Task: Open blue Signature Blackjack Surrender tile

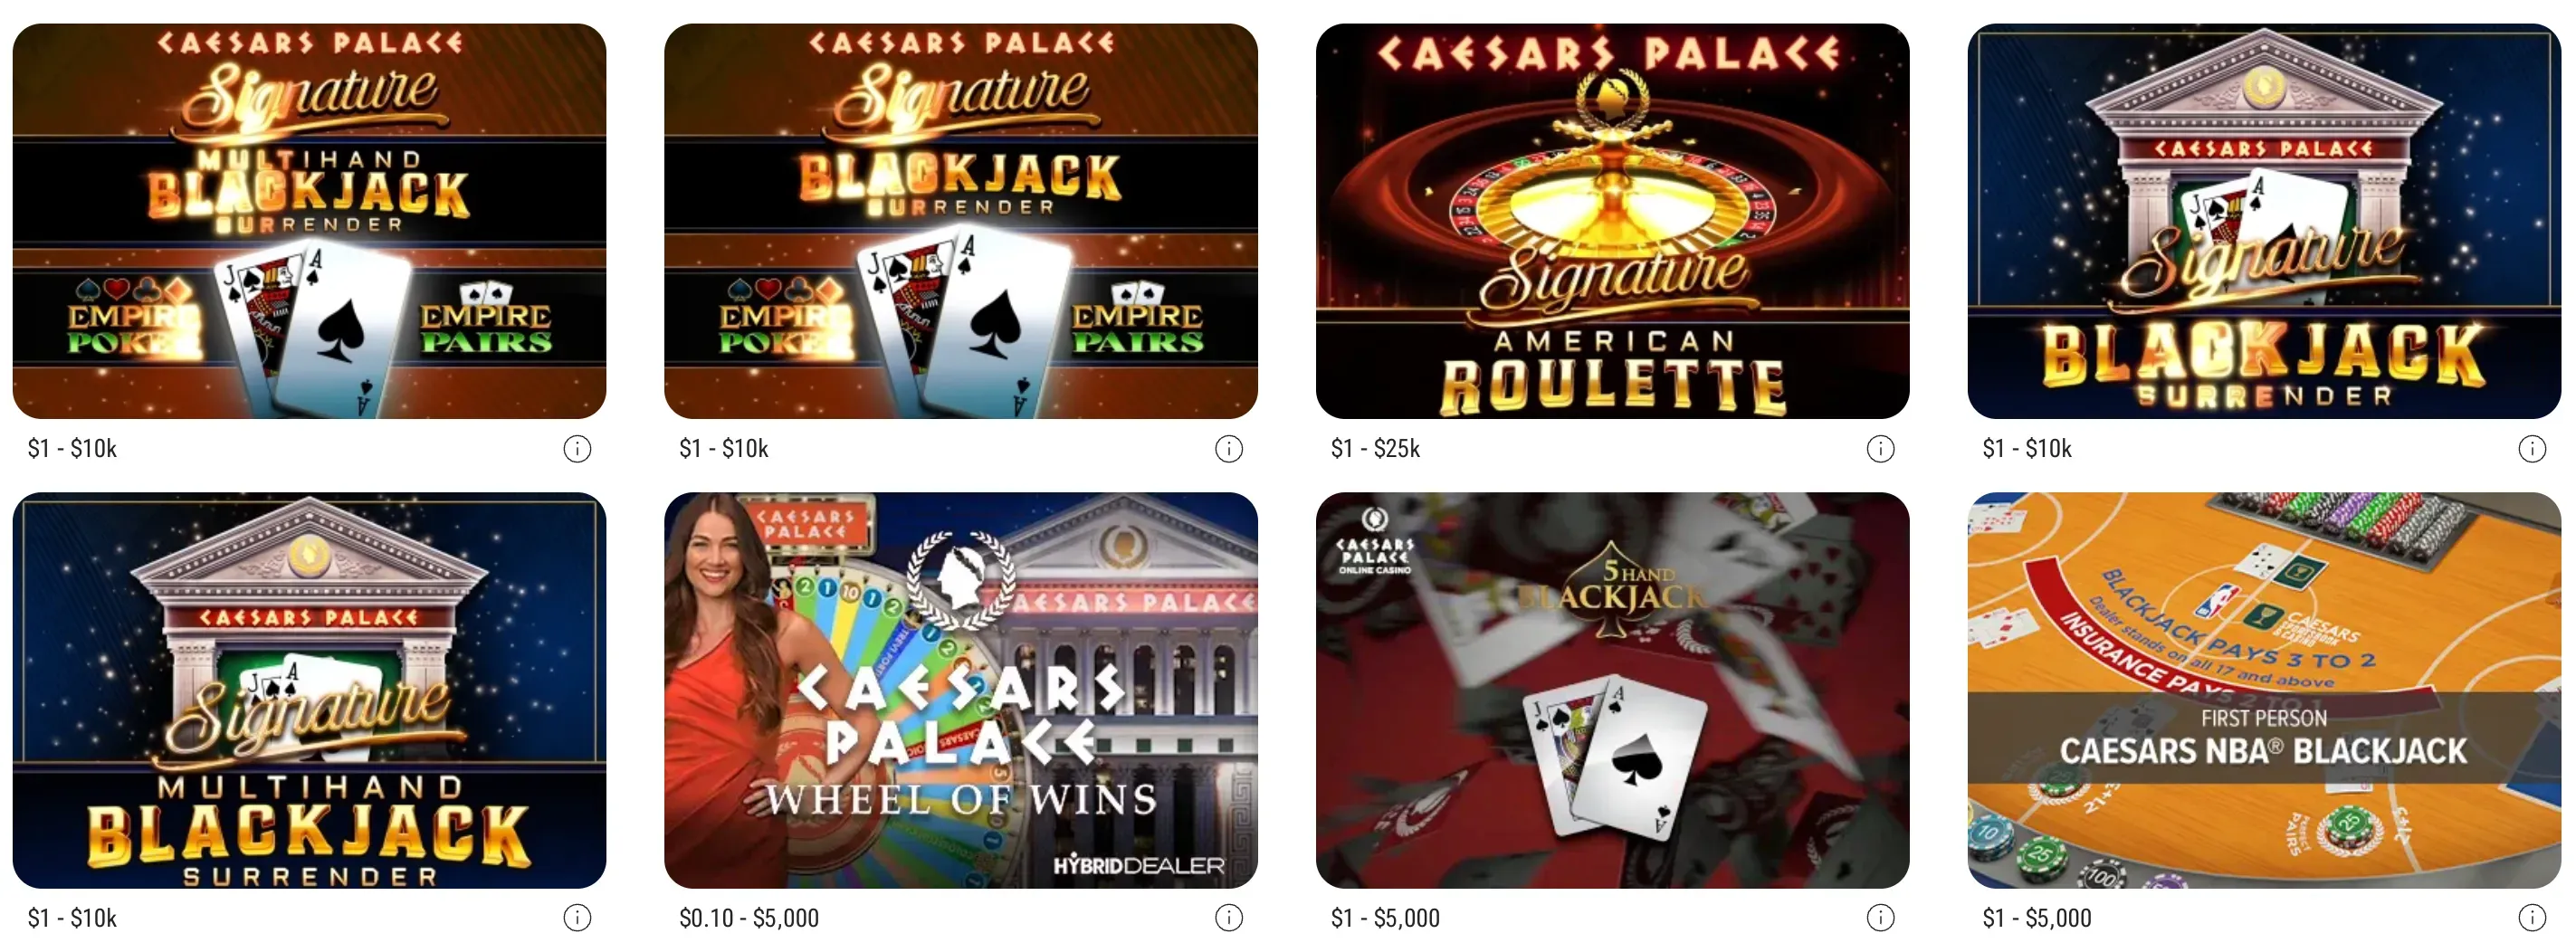Action: [2264, 221]
